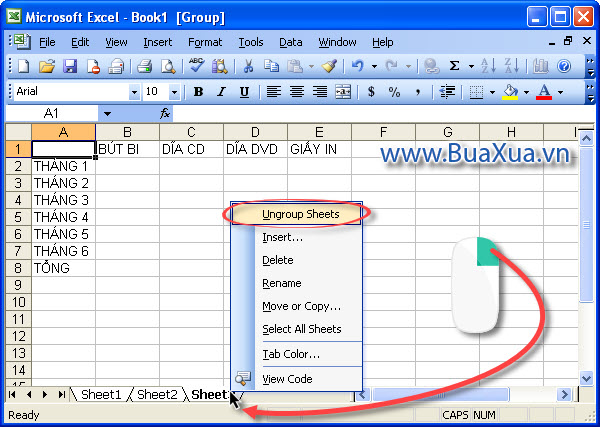This screenshot has width=600, height=427.
Task: Choose Select All Sheets option
Action: click(296, 329)
